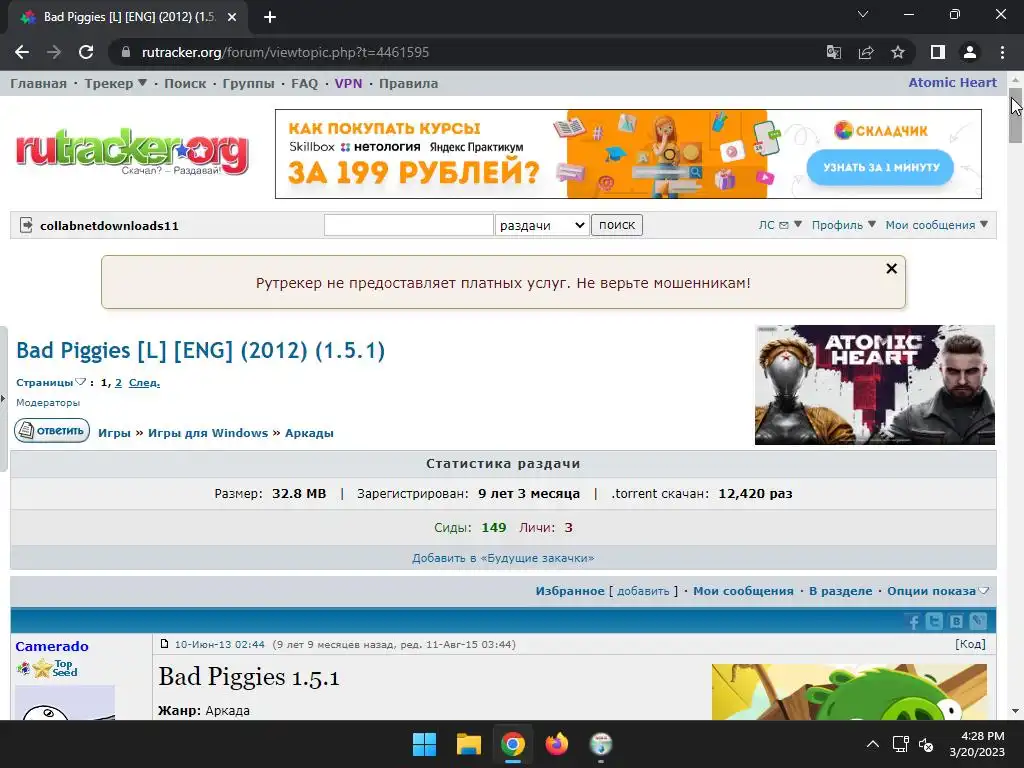Click the muted volume tray icon
The width and height of the screenshot is (1024, 768).
(x=926, y=744)
